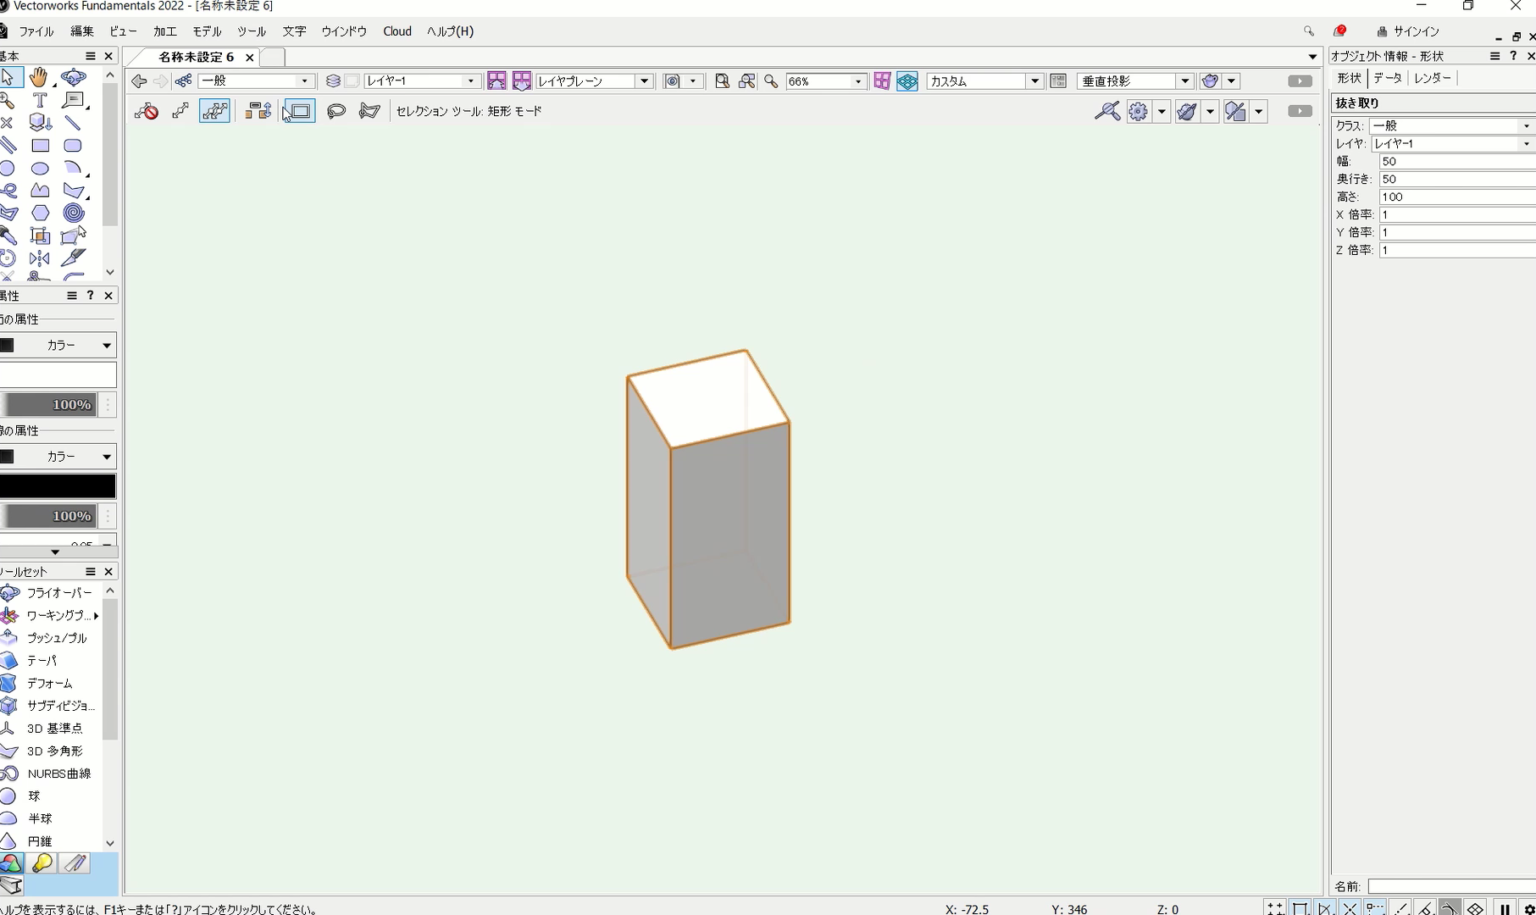Select the Push/Pull tool (プッシュ/プル)
This screenshot has width=1536, height=915.
(x=56, y=638)
